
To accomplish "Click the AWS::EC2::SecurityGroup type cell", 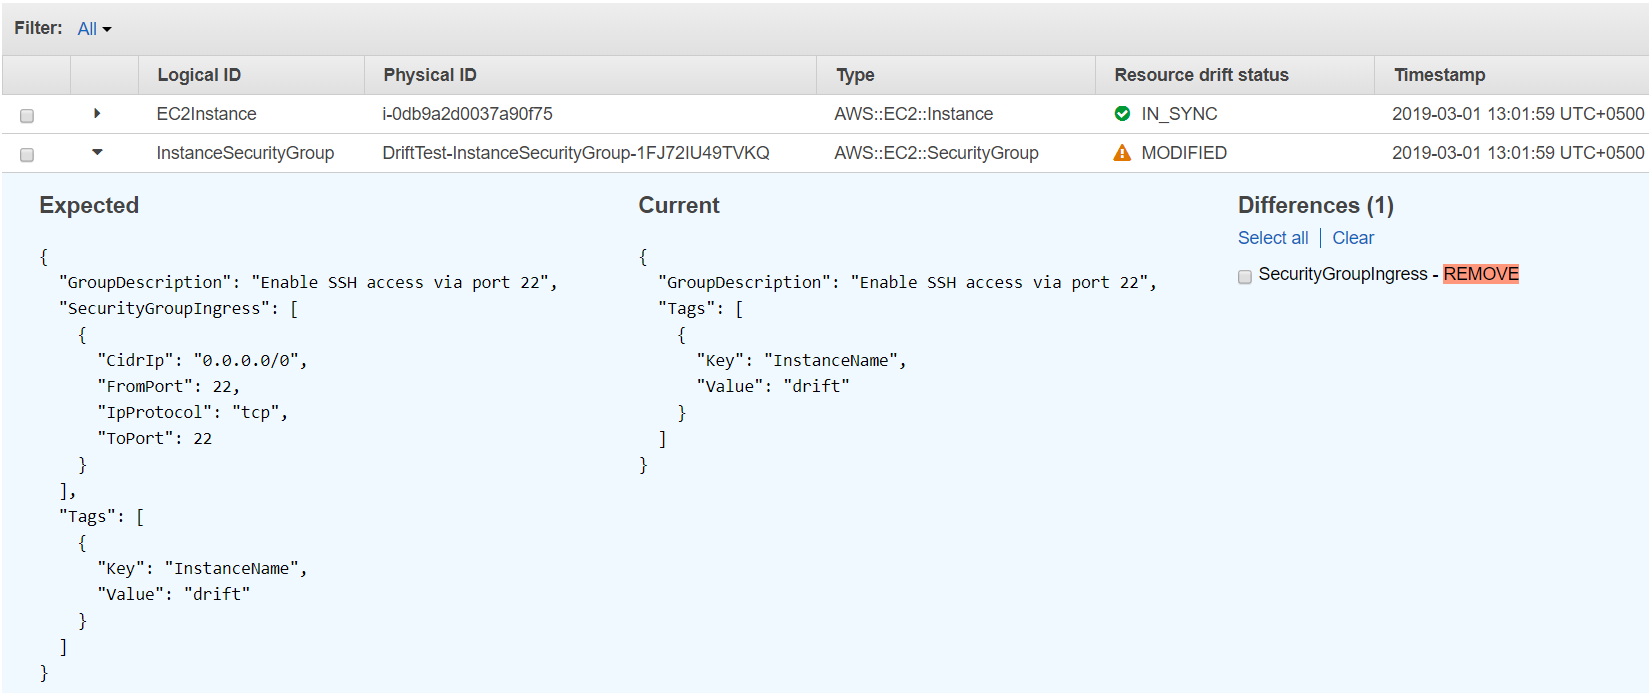I will (x=936, y=153).
